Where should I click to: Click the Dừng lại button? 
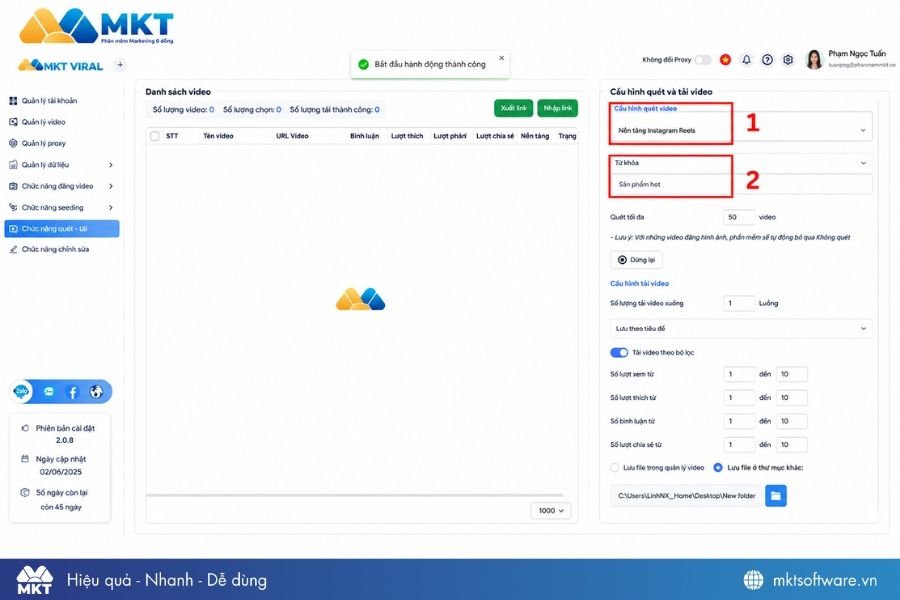pyautogui.click(x=636, y=260)
